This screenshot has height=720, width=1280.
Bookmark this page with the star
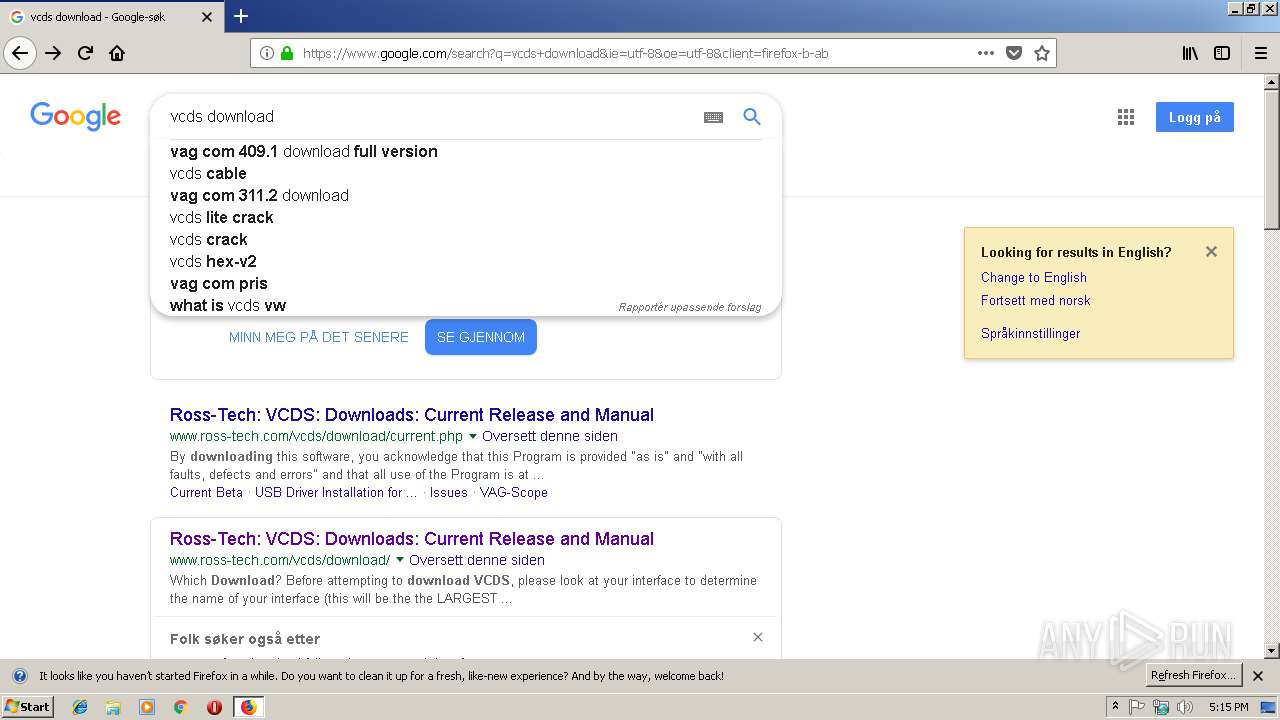(1042, 53)
